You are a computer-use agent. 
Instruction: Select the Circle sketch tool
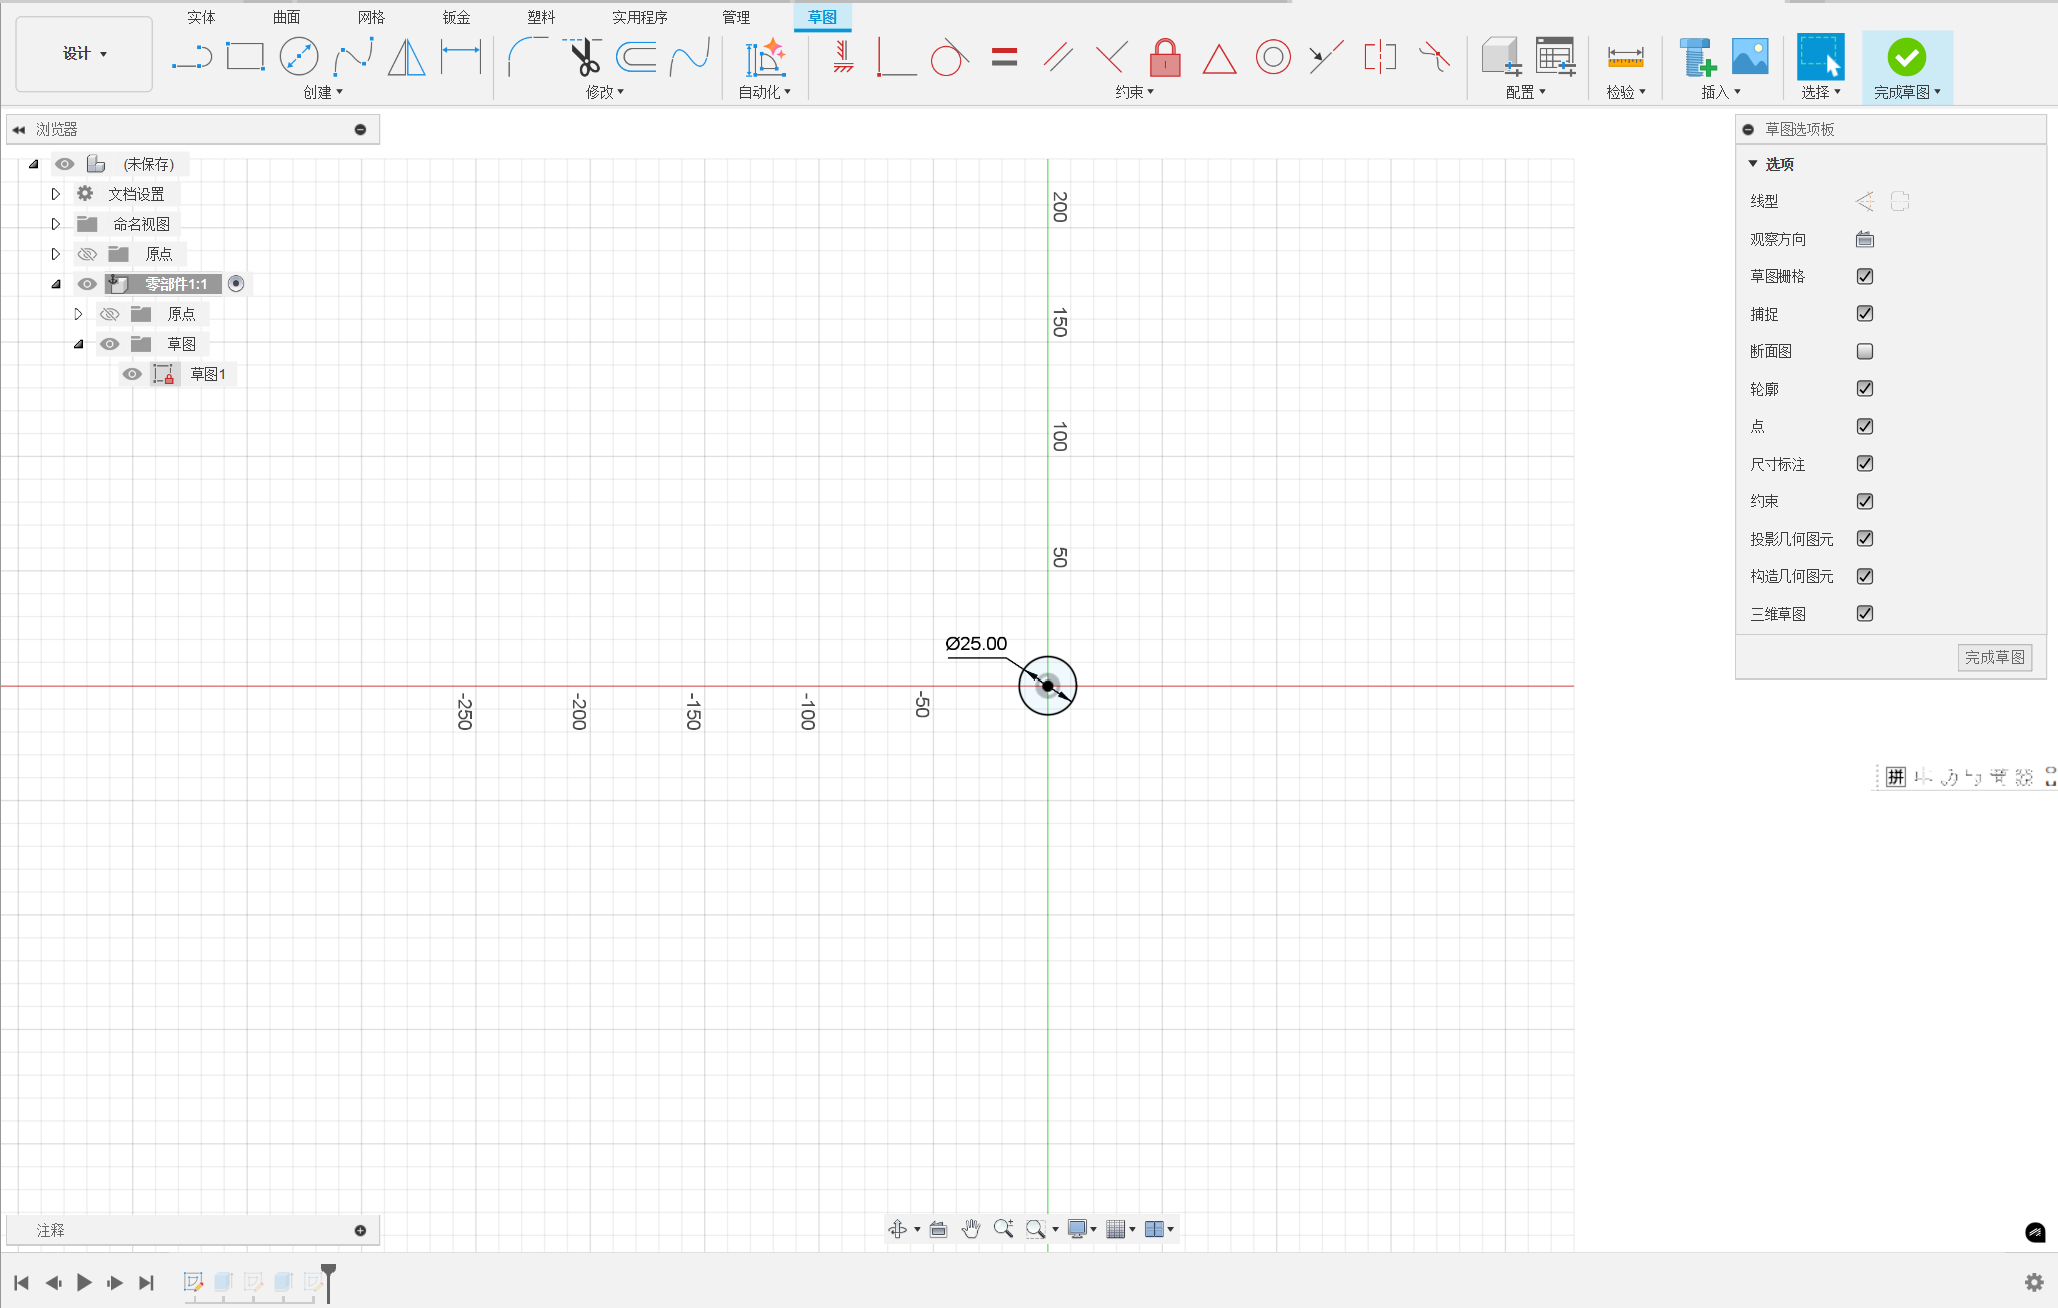299,57
